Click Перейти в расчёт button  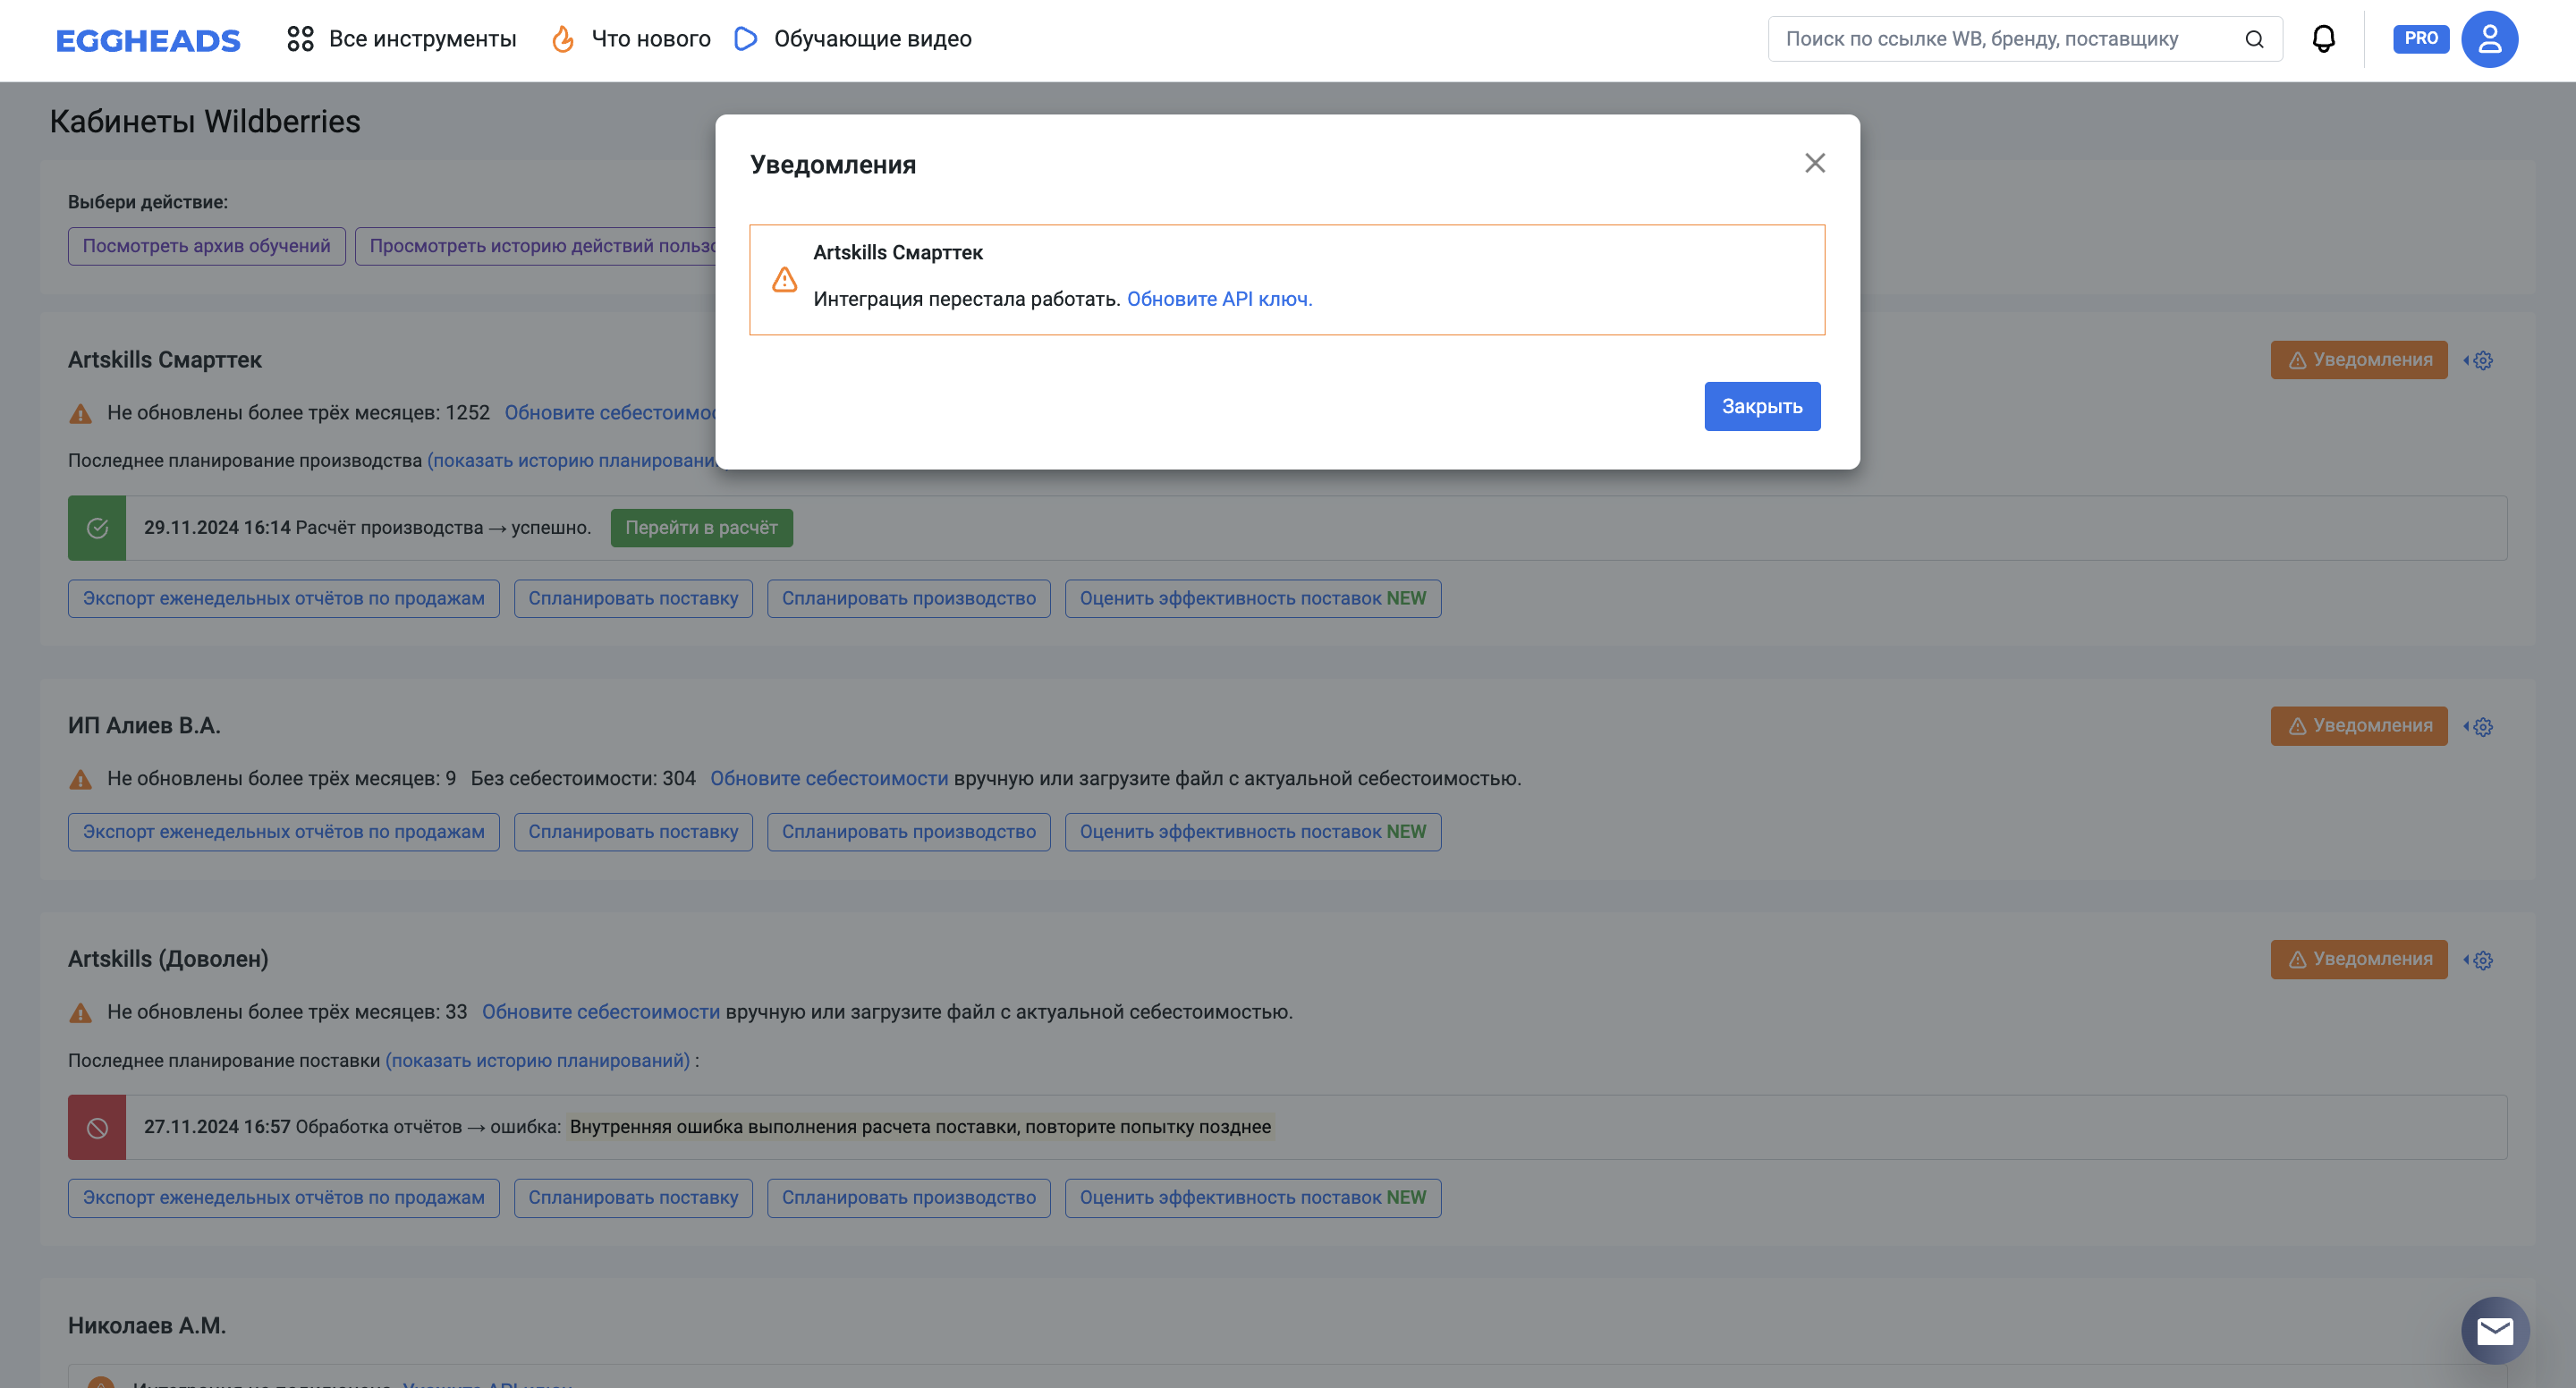701,528
